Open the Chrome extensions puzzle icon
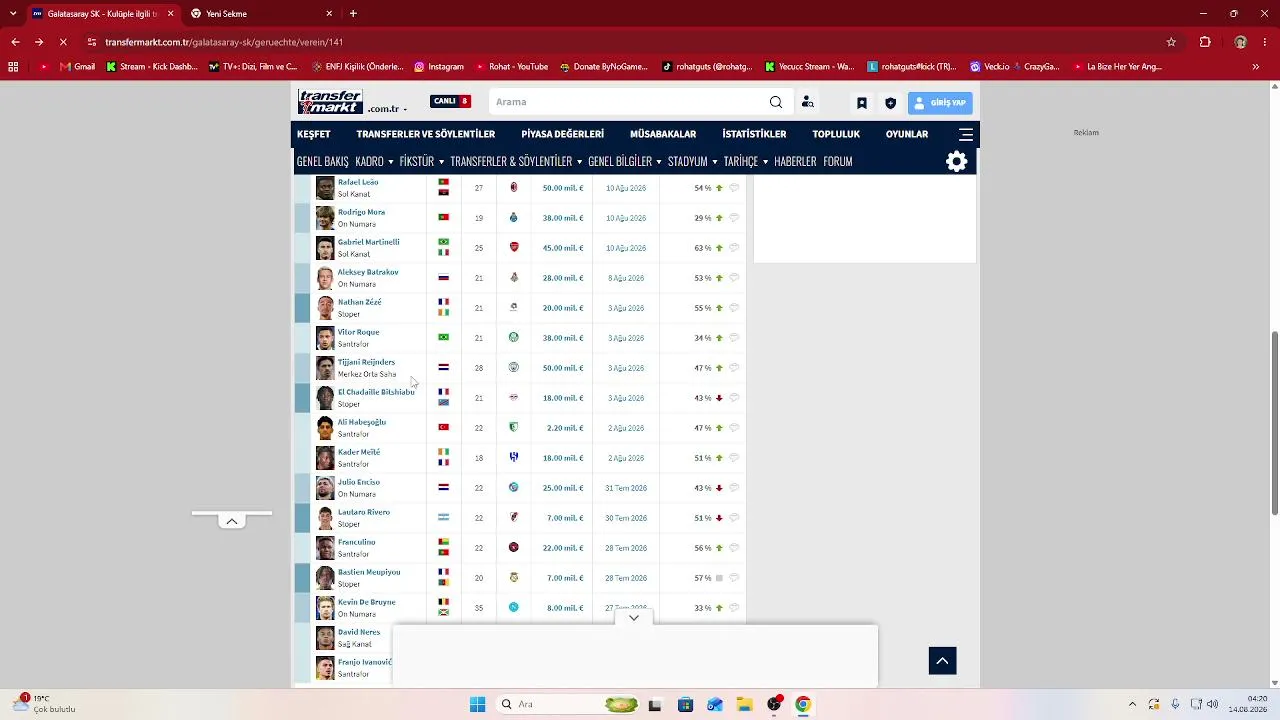Screen dimensions: 1280x720 (1205, 42)
